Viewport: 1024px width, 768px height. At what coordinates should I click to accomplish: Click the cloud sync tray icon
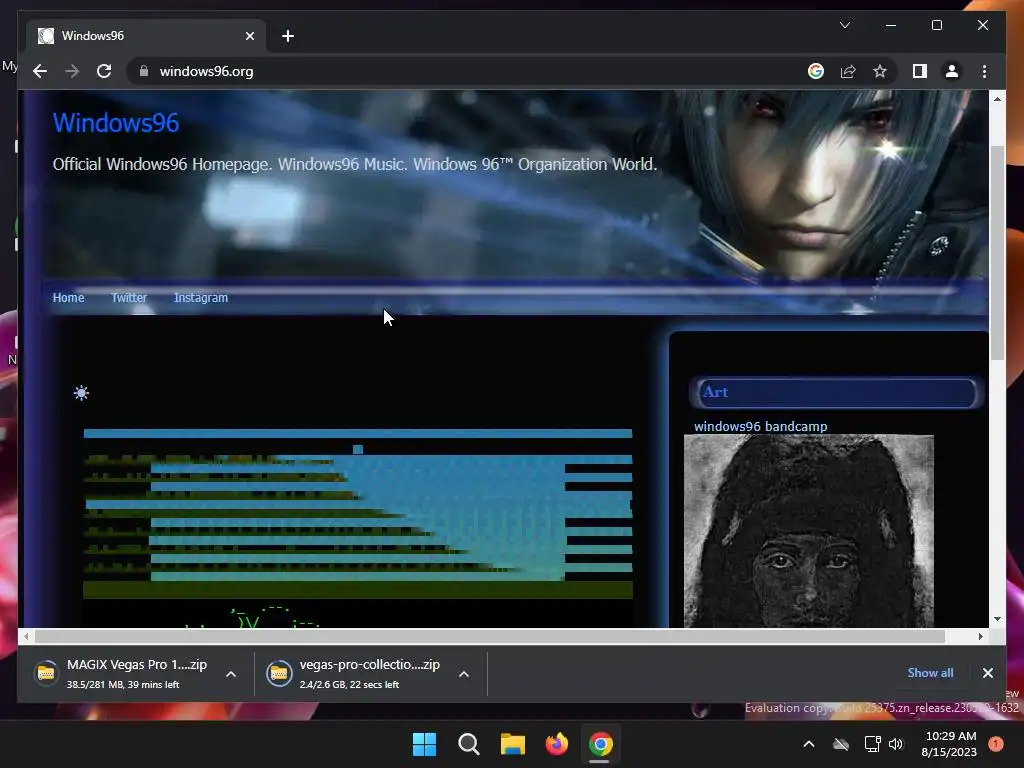pyautogui.click(x=841, y=744)
